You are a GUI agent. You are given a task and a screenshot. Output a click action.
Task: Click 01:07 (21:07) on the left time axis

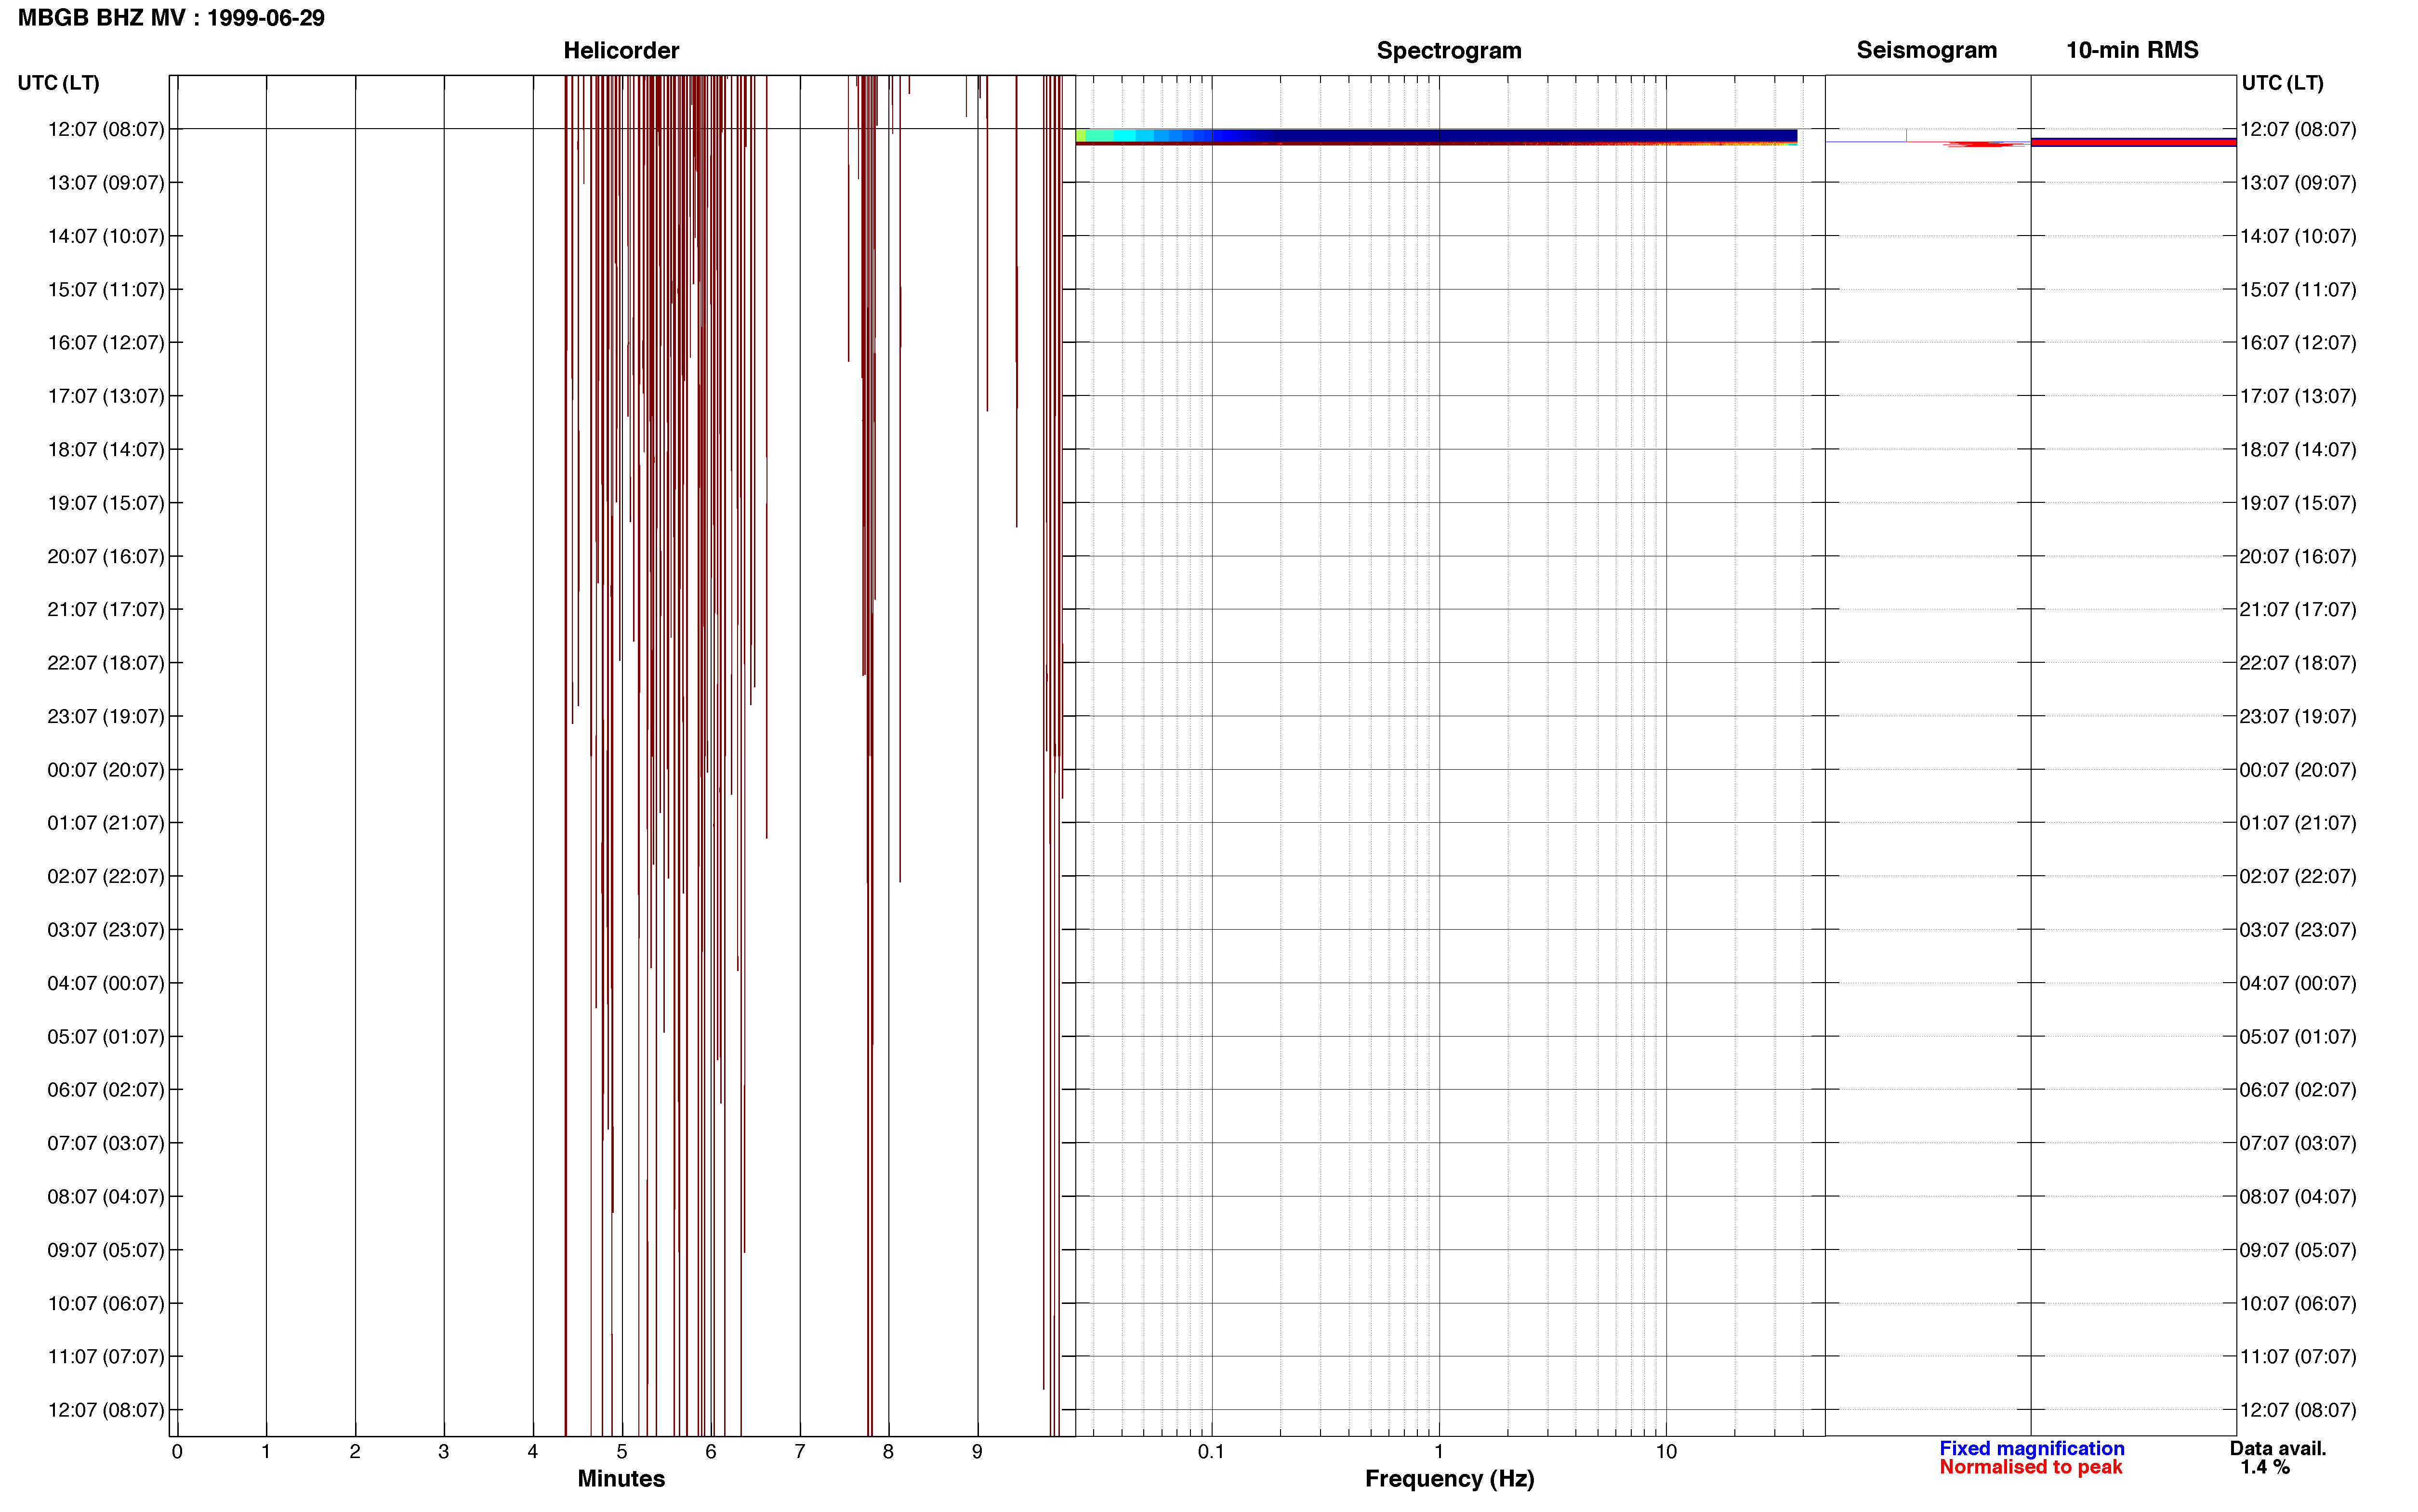[x=106, y=823]
